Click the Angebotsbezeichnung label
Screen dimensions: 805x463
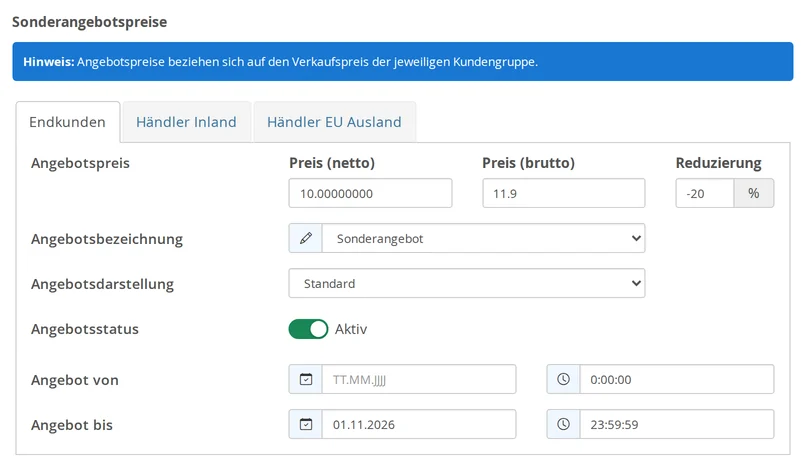(107, 239)
